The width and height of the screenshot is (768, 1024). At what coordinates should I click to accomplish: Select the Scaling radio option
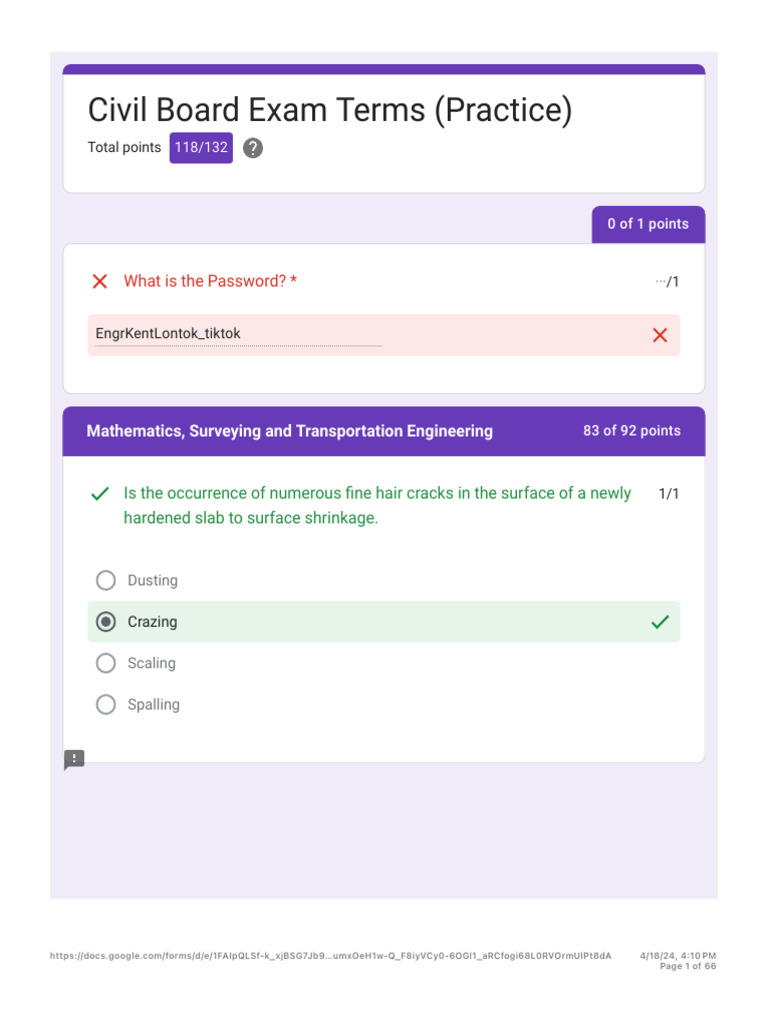tap(106, 663)
